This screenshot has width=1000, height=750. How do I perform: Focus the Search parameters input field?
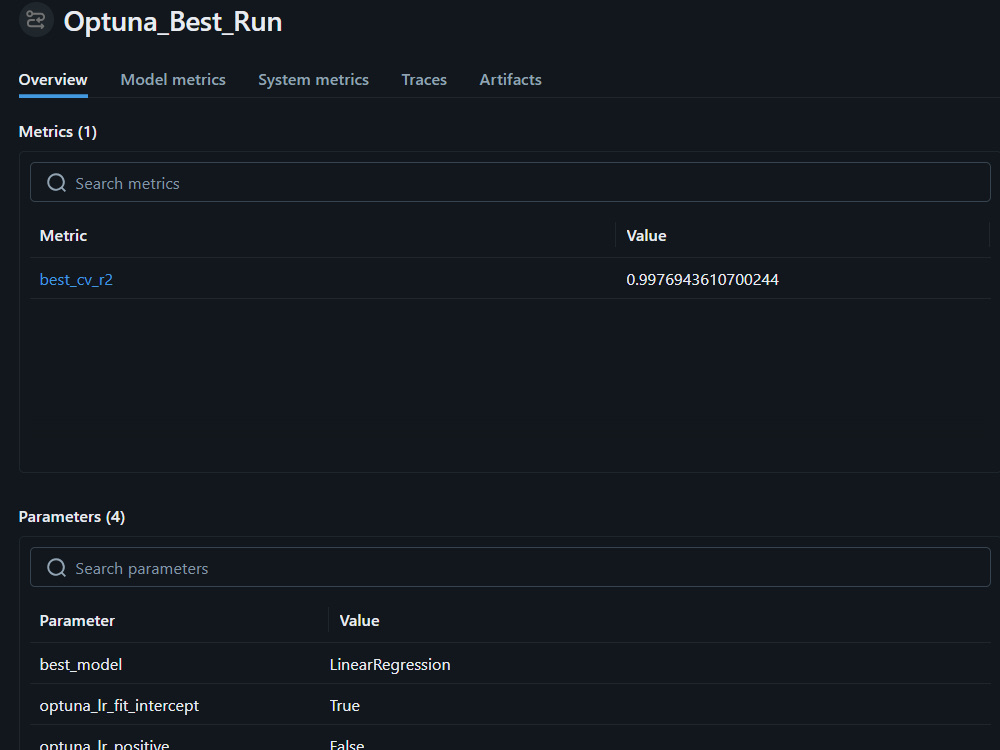click(x=510, y=567)
